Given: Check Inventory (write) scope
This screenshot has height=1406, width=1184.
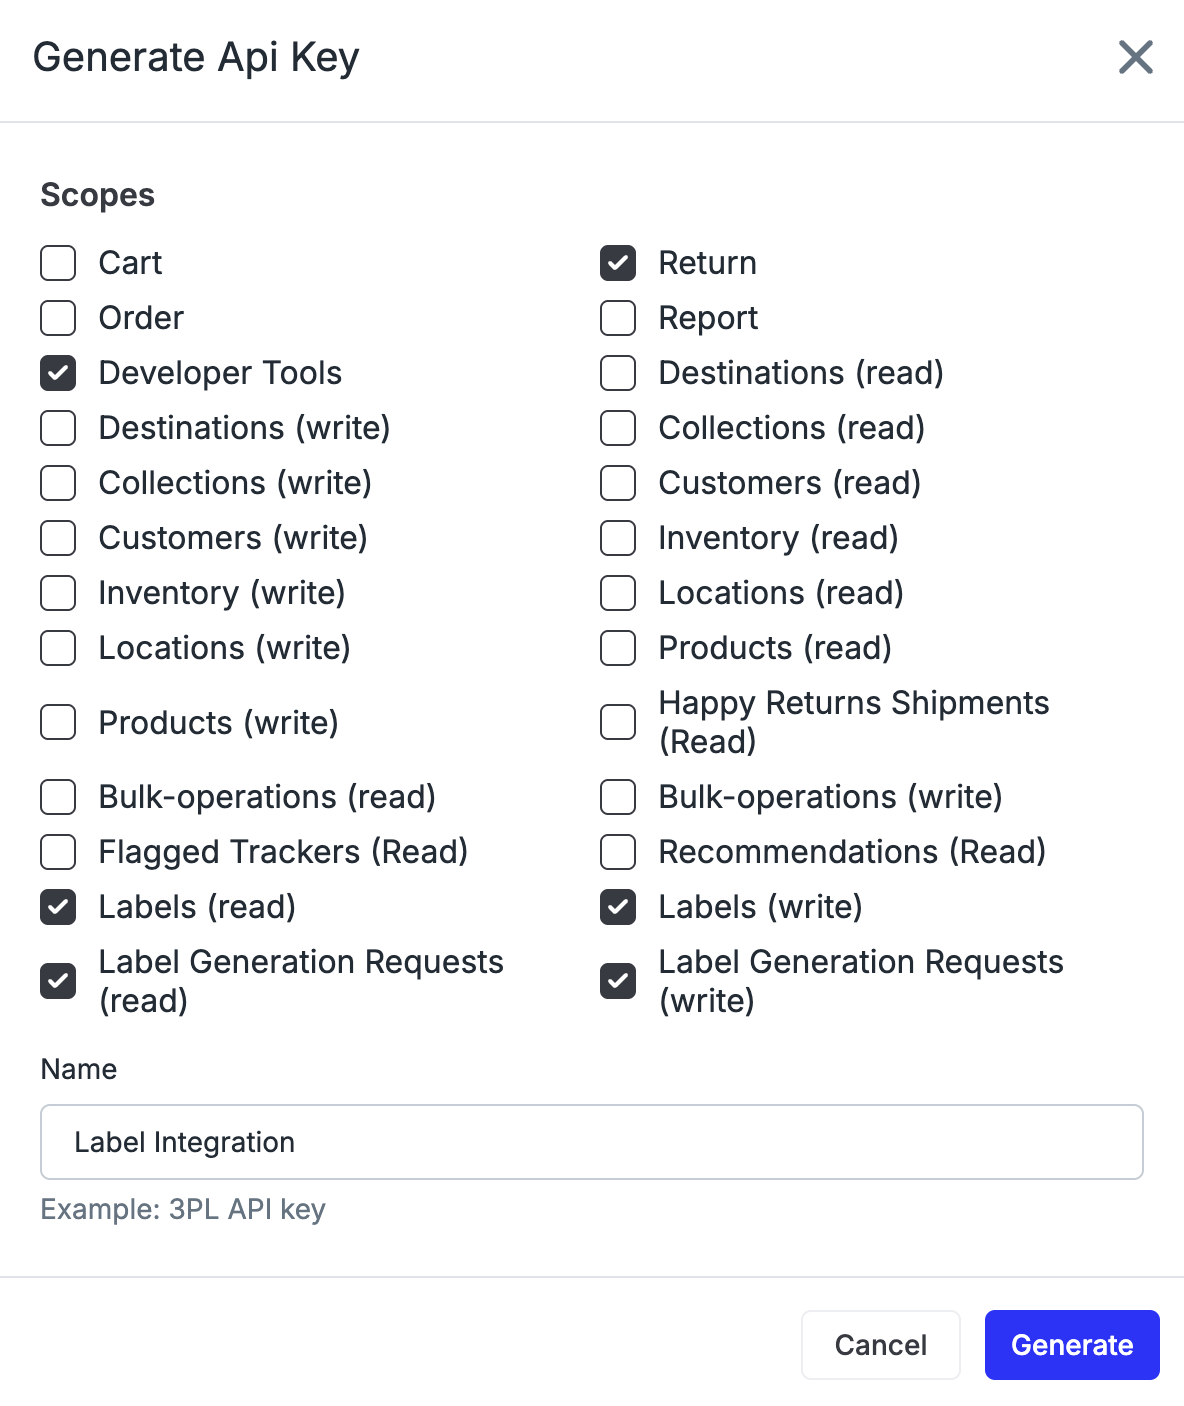Looking at the screenshot, I should (58, 593).
